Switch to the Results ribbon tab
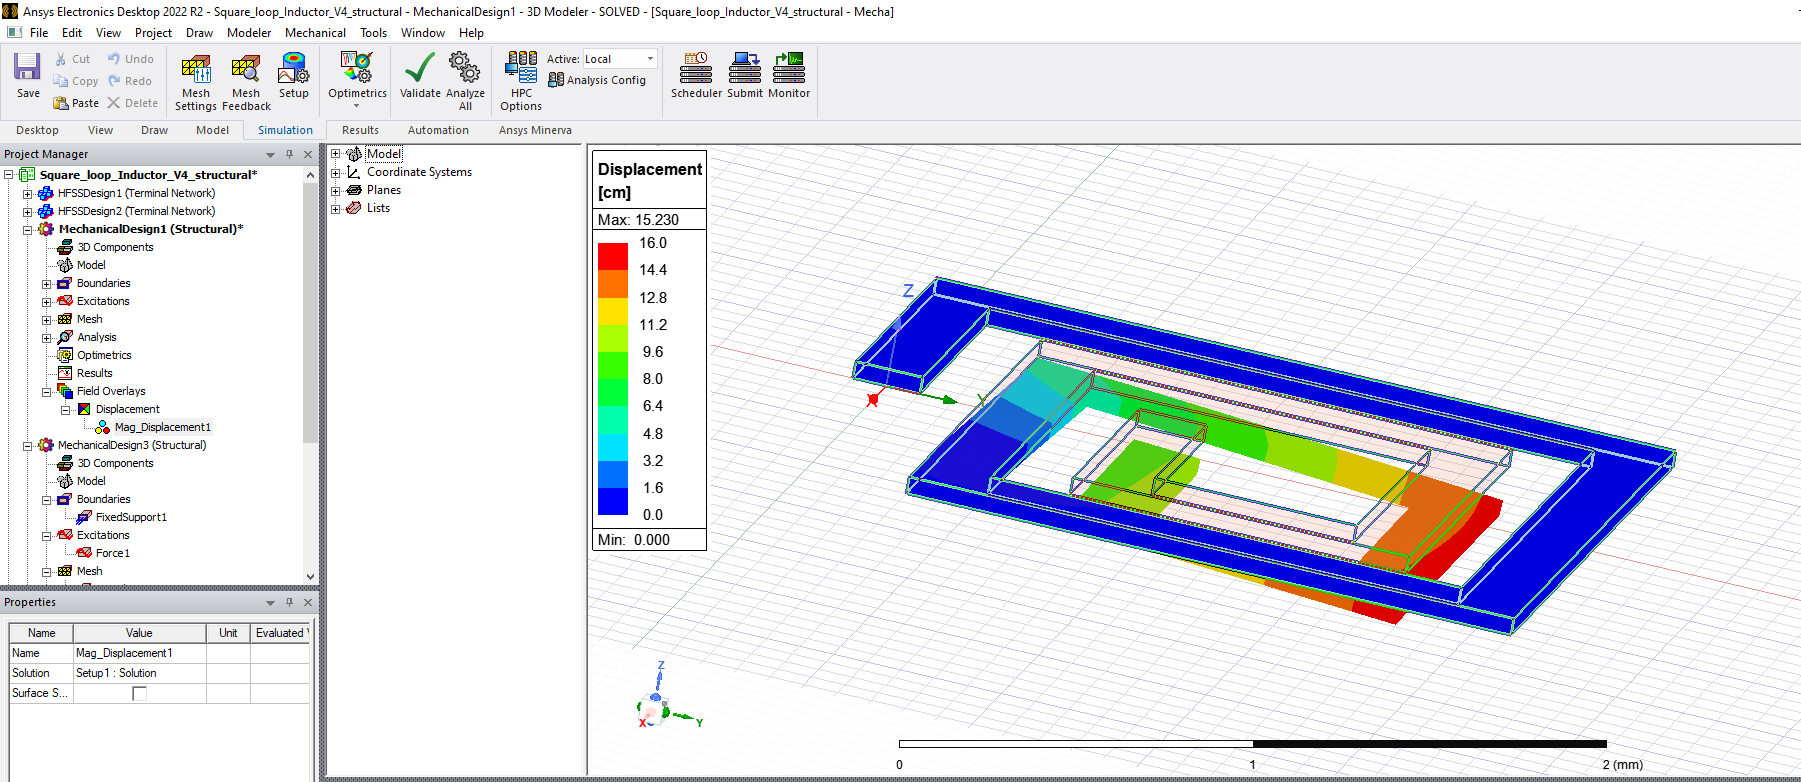1801x782 pixels. tap(360, 130)
